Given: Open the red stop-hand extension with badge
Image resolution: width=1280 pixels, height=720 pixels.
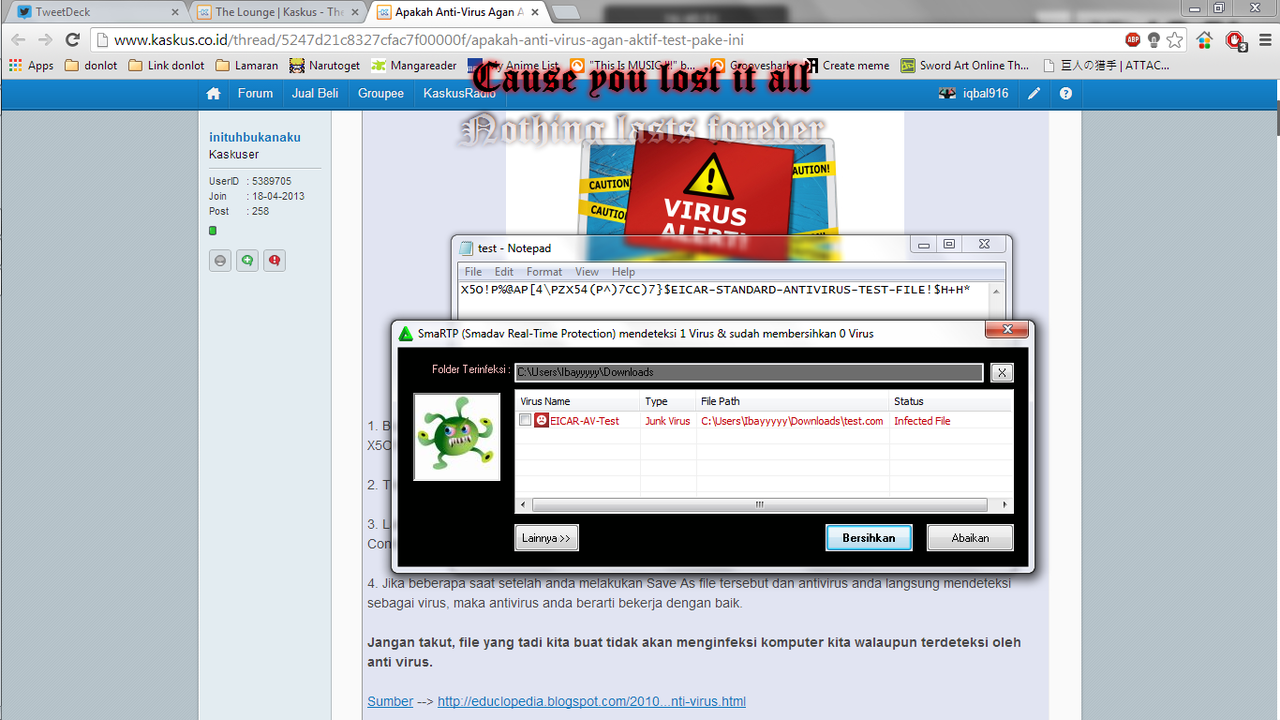Looking at the screenshot, I should [x=1236, y=40].
